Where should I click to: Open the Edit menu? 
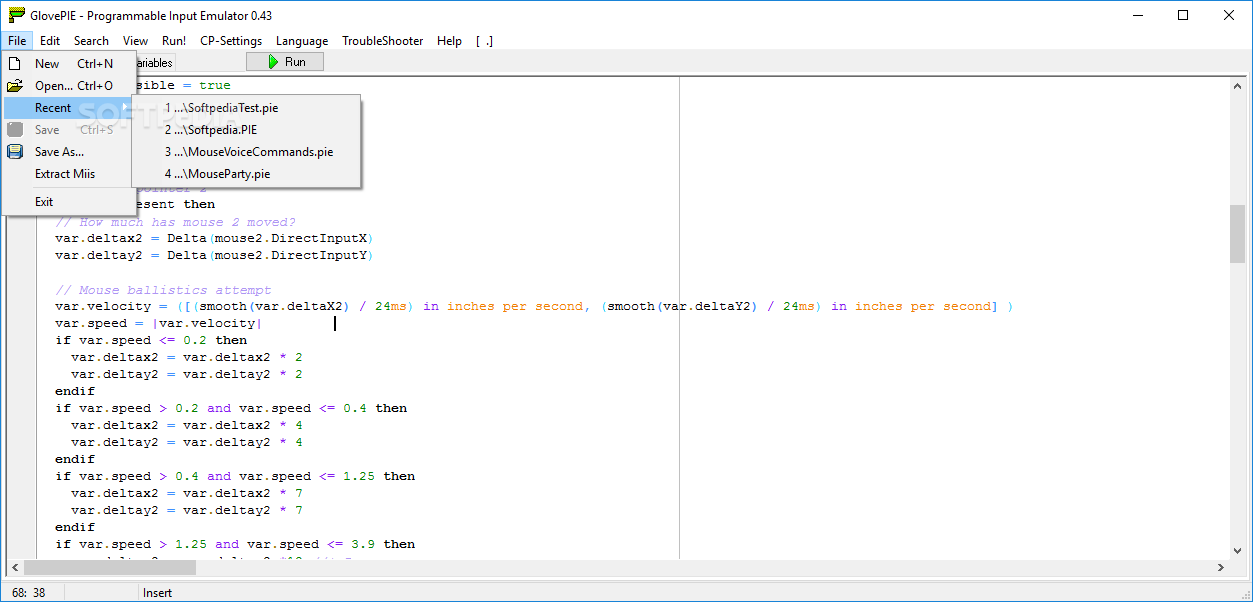point(50,41)
